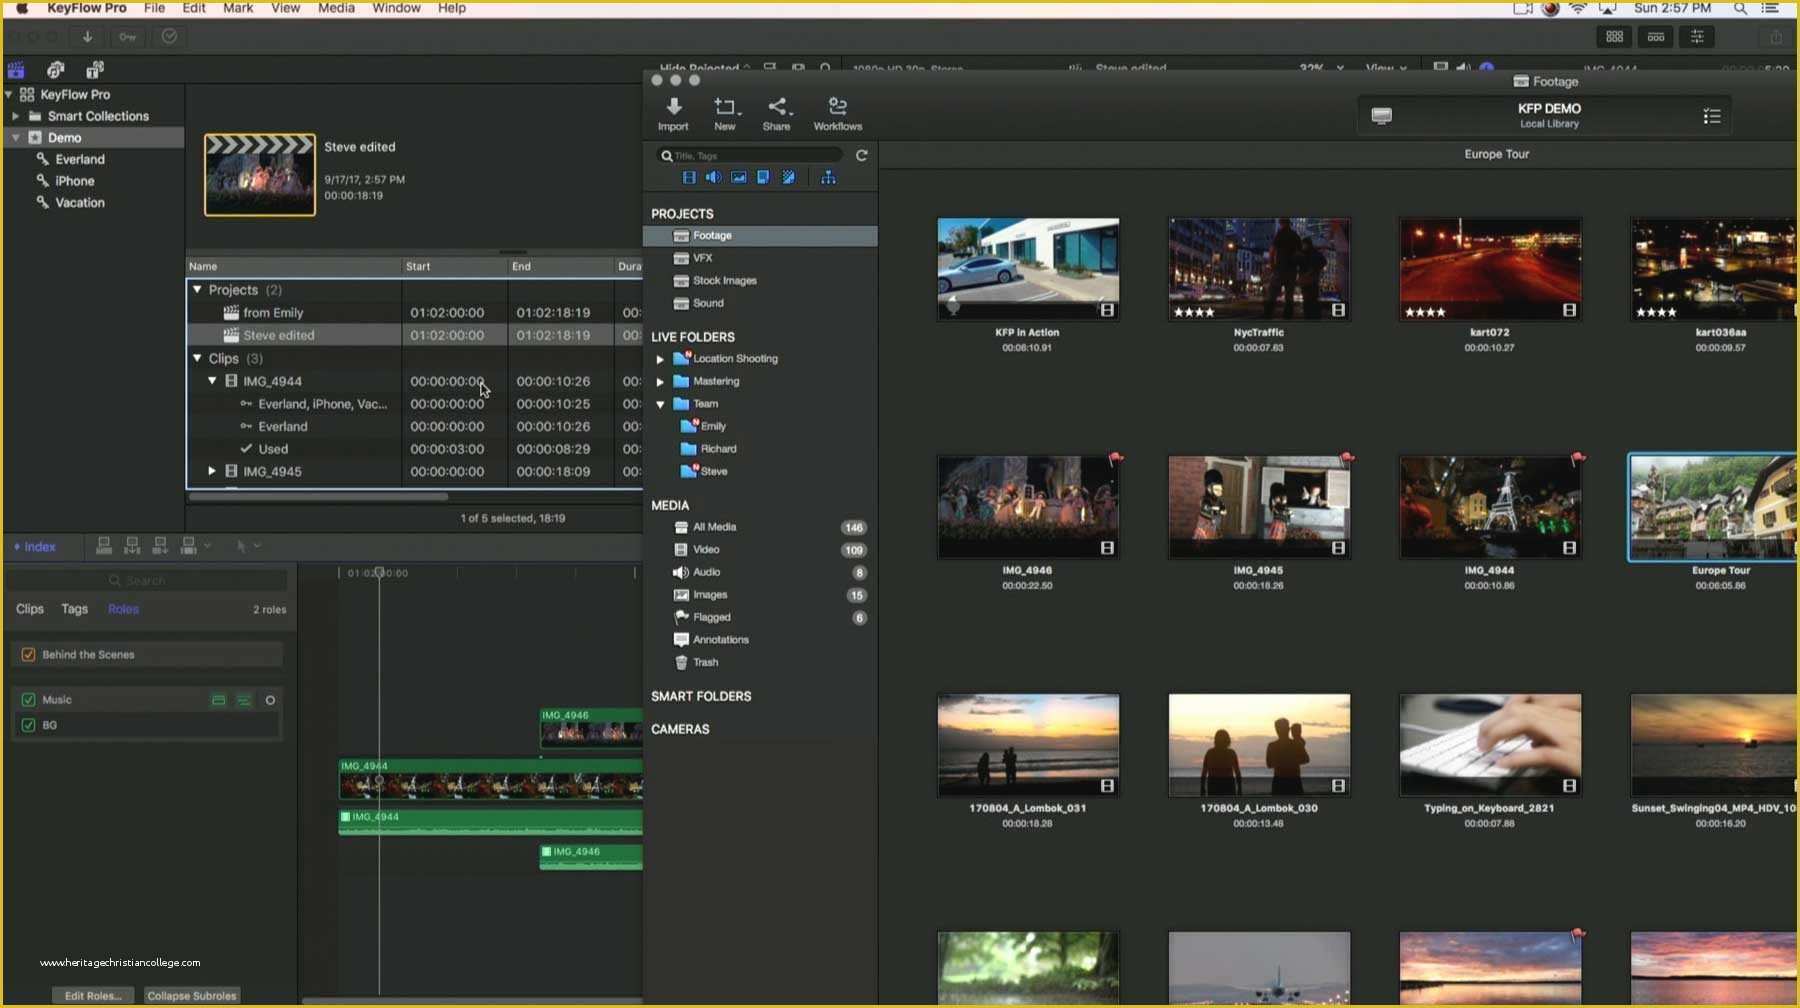Screen dimensions: 1800x1008
Task: Click the import media down-arrow in toolbar
Action: coord(87,37)
